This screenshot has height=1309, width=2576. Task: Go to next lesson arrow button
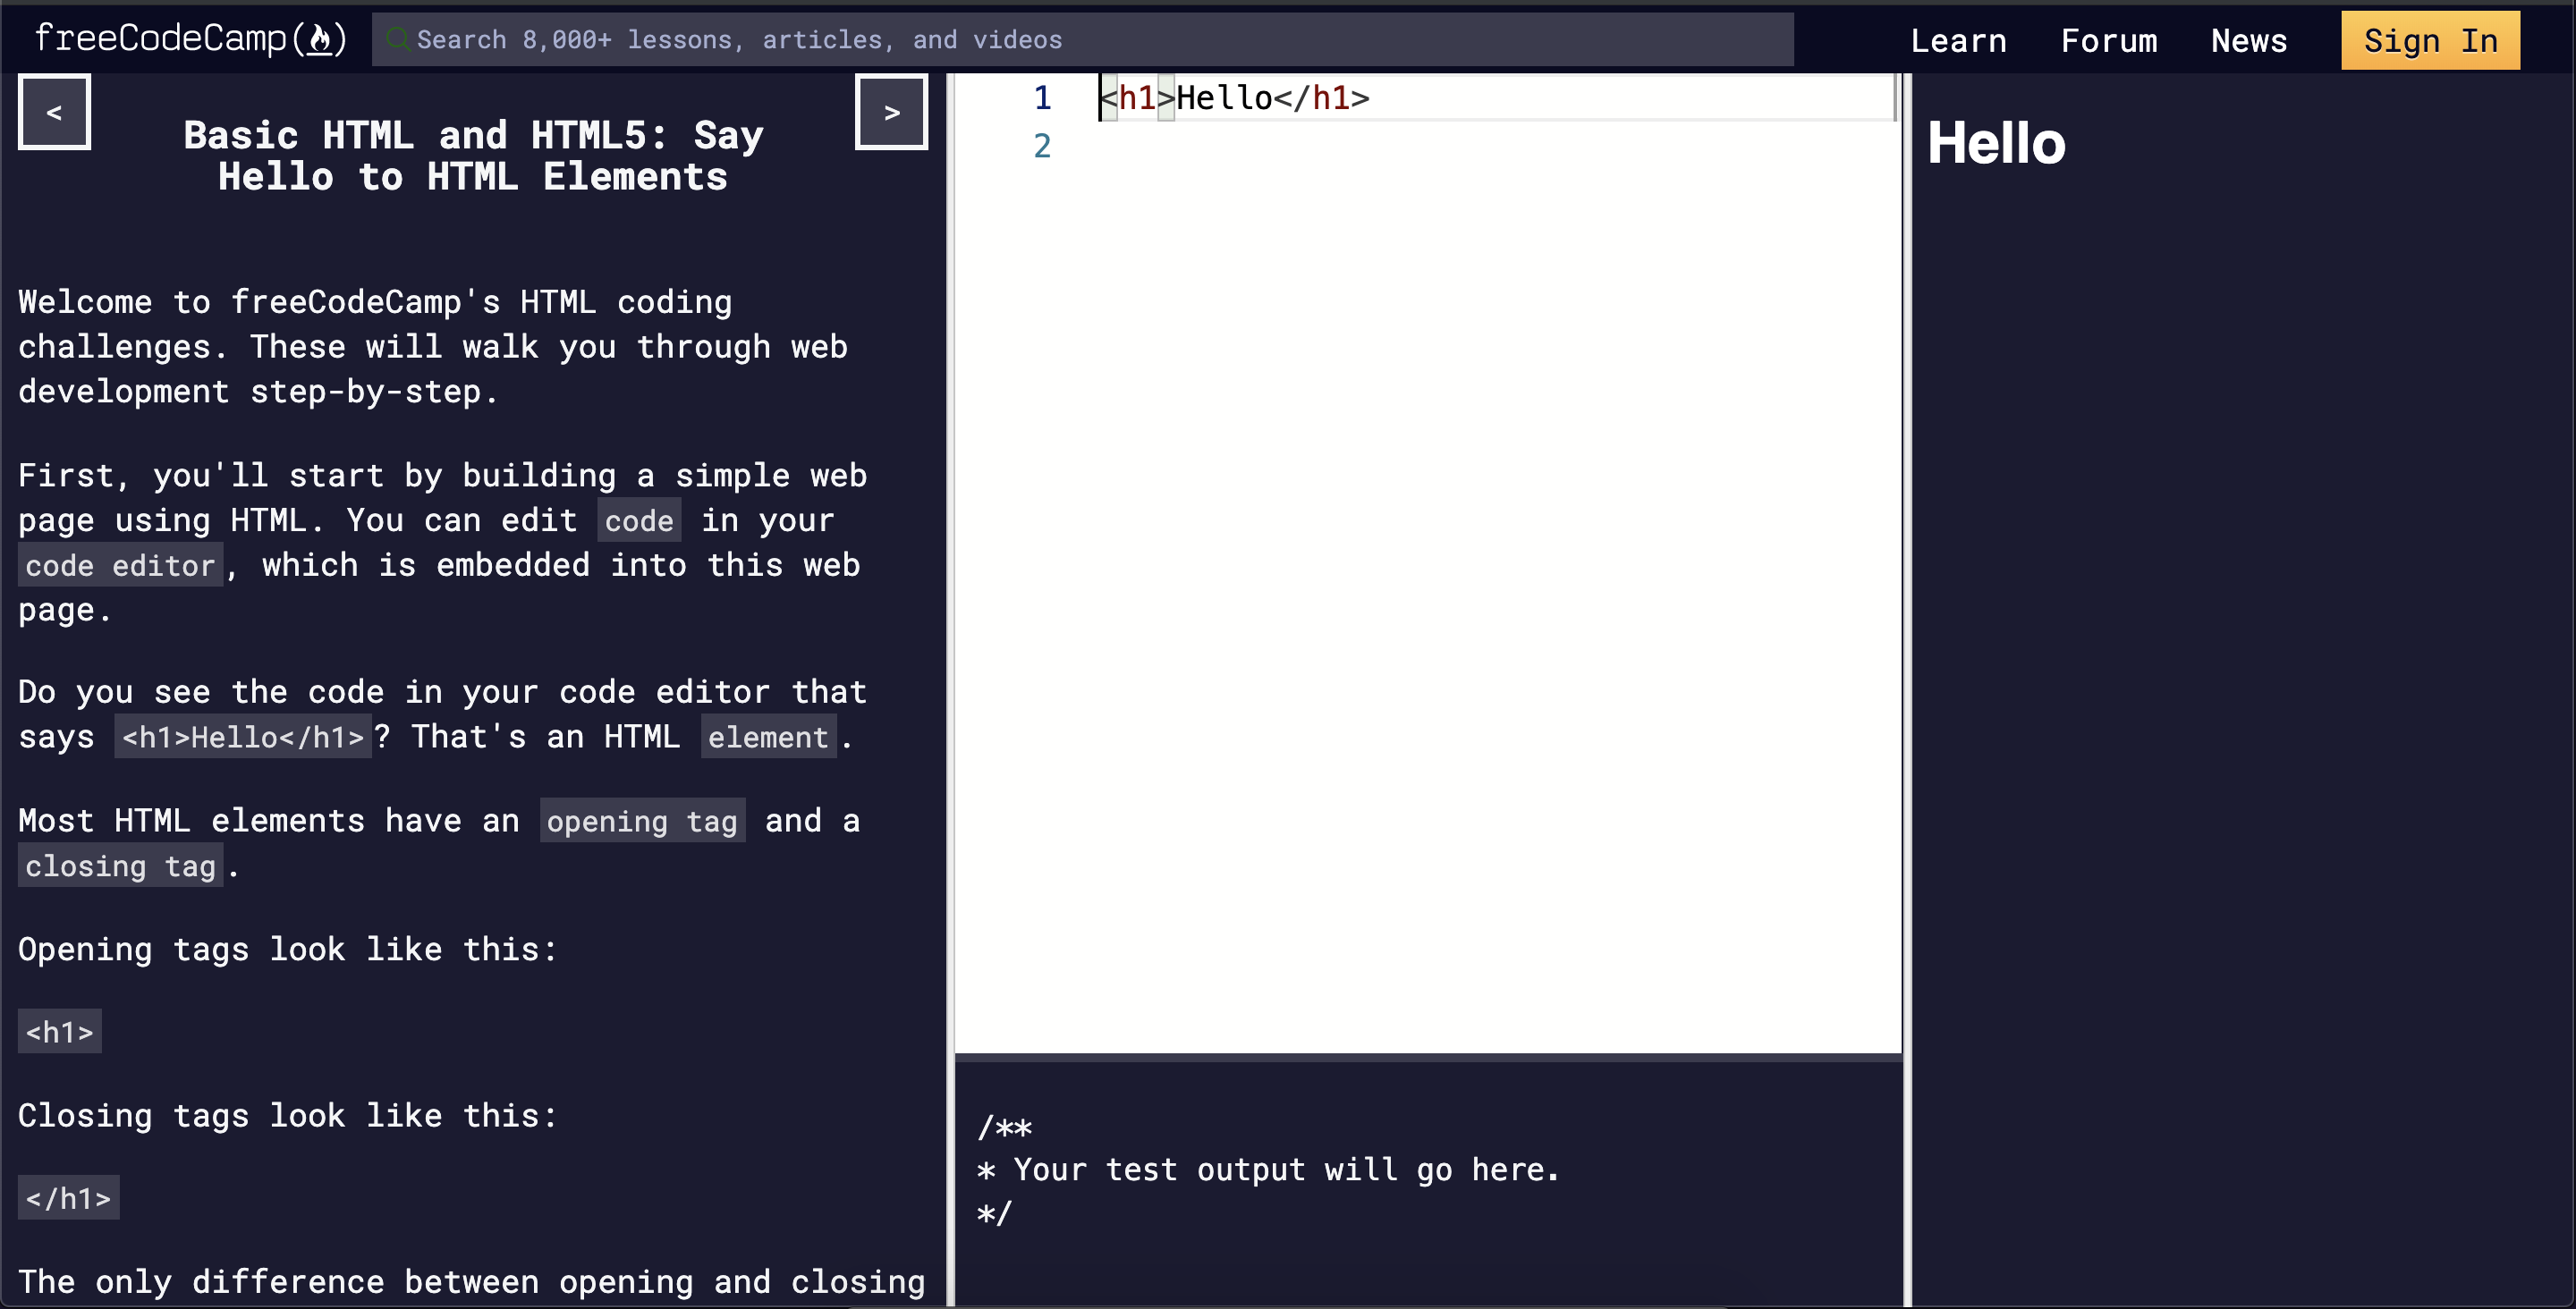tap(891, 112)
